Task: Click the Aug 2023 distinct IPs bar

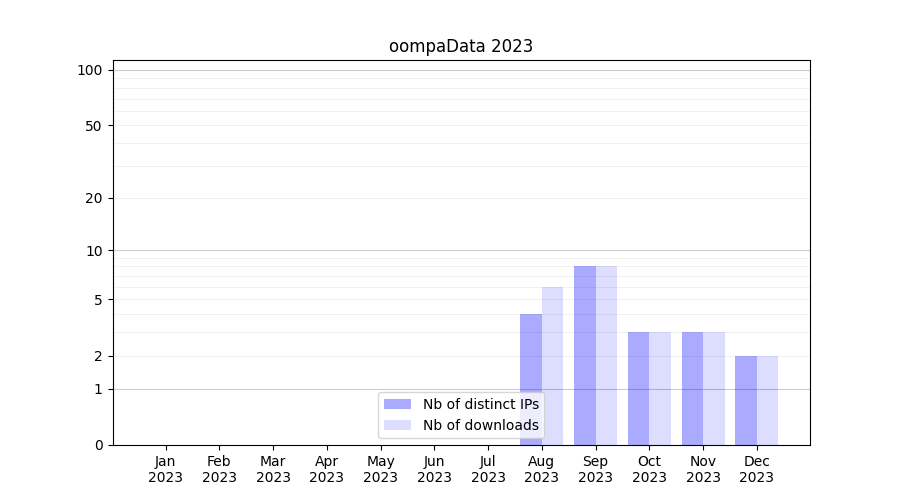Action: [530, 380]
